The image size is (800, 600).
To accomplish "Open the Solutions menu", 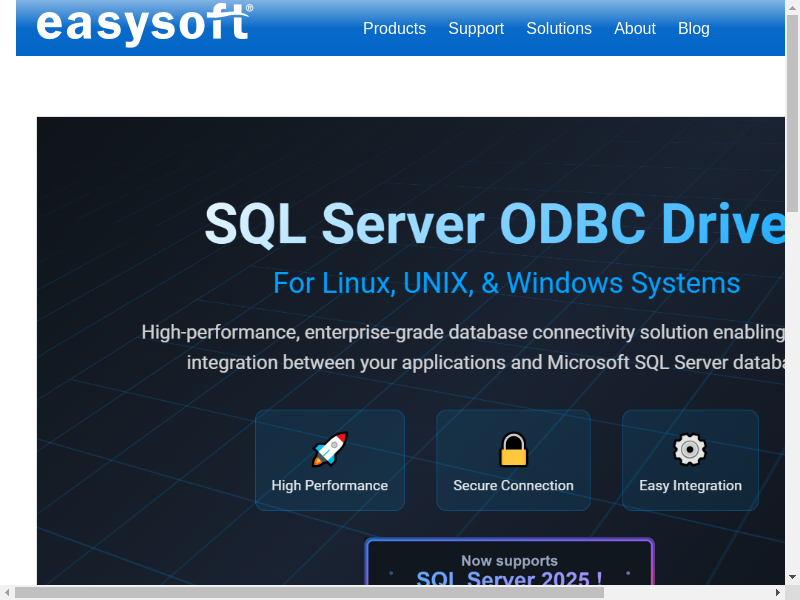I will point(559,29).
